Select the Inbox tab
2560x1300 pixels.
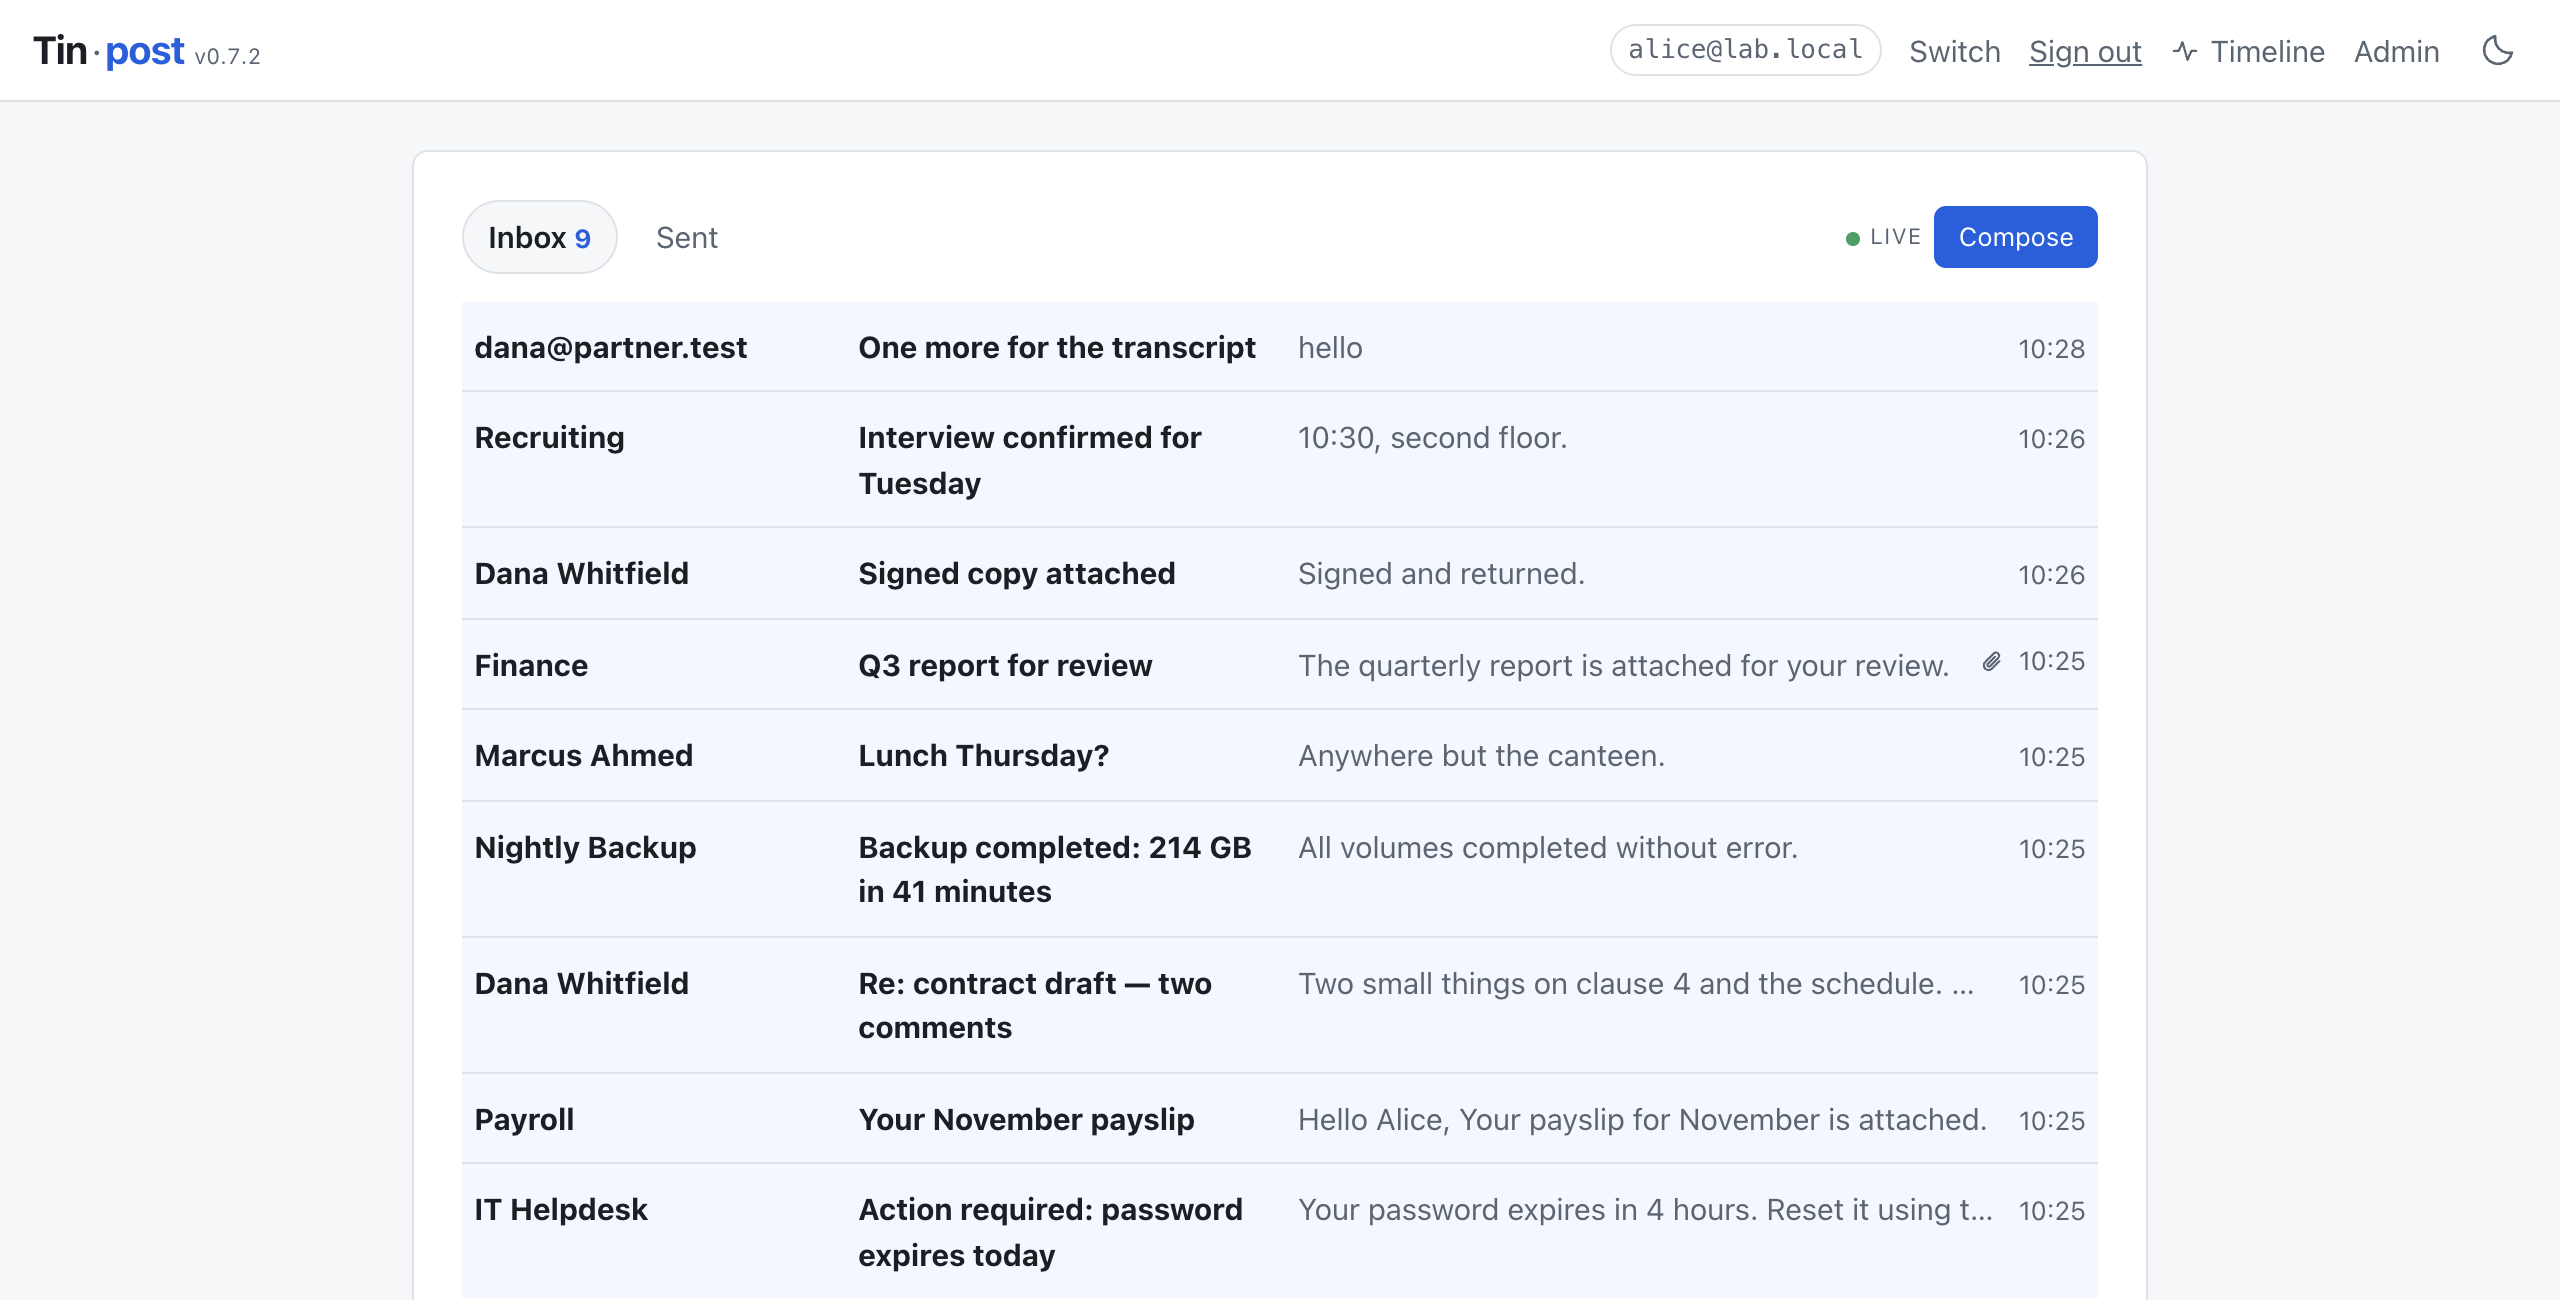(539, 237)
